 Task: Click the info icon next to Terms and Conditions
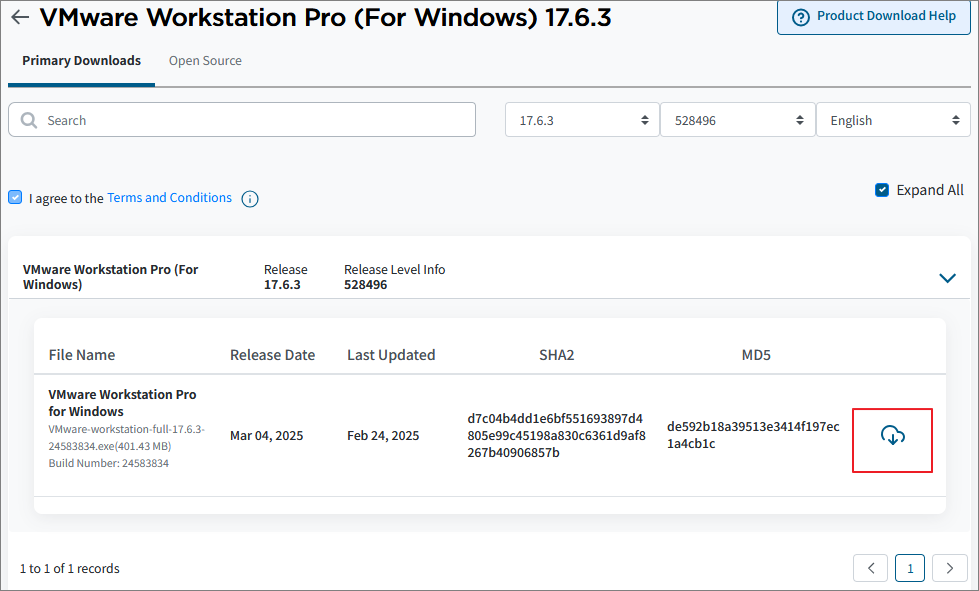[x=250, y=199]
